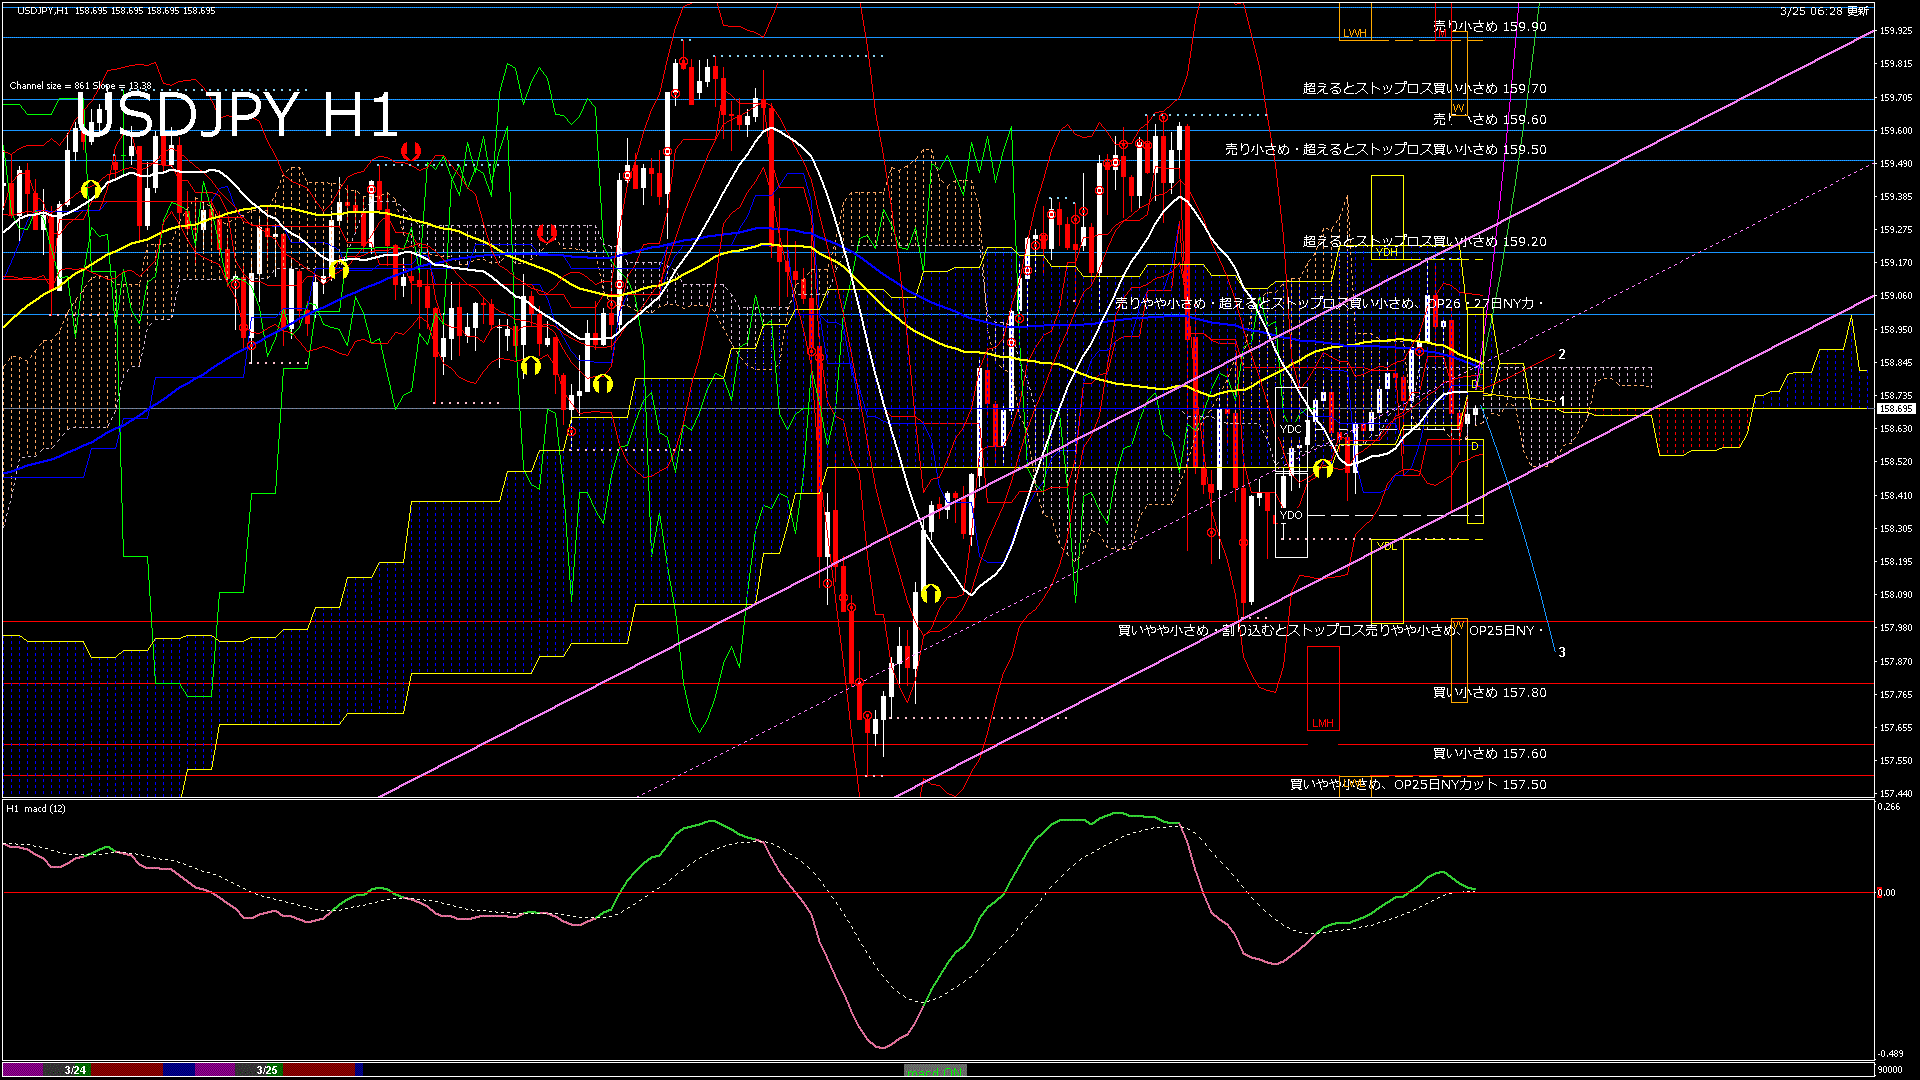Image resolution: width=1920 pixels, height=1080 pixels.
Task: Click the forecast point labeled 1
Action: [x=1562, y=401]
